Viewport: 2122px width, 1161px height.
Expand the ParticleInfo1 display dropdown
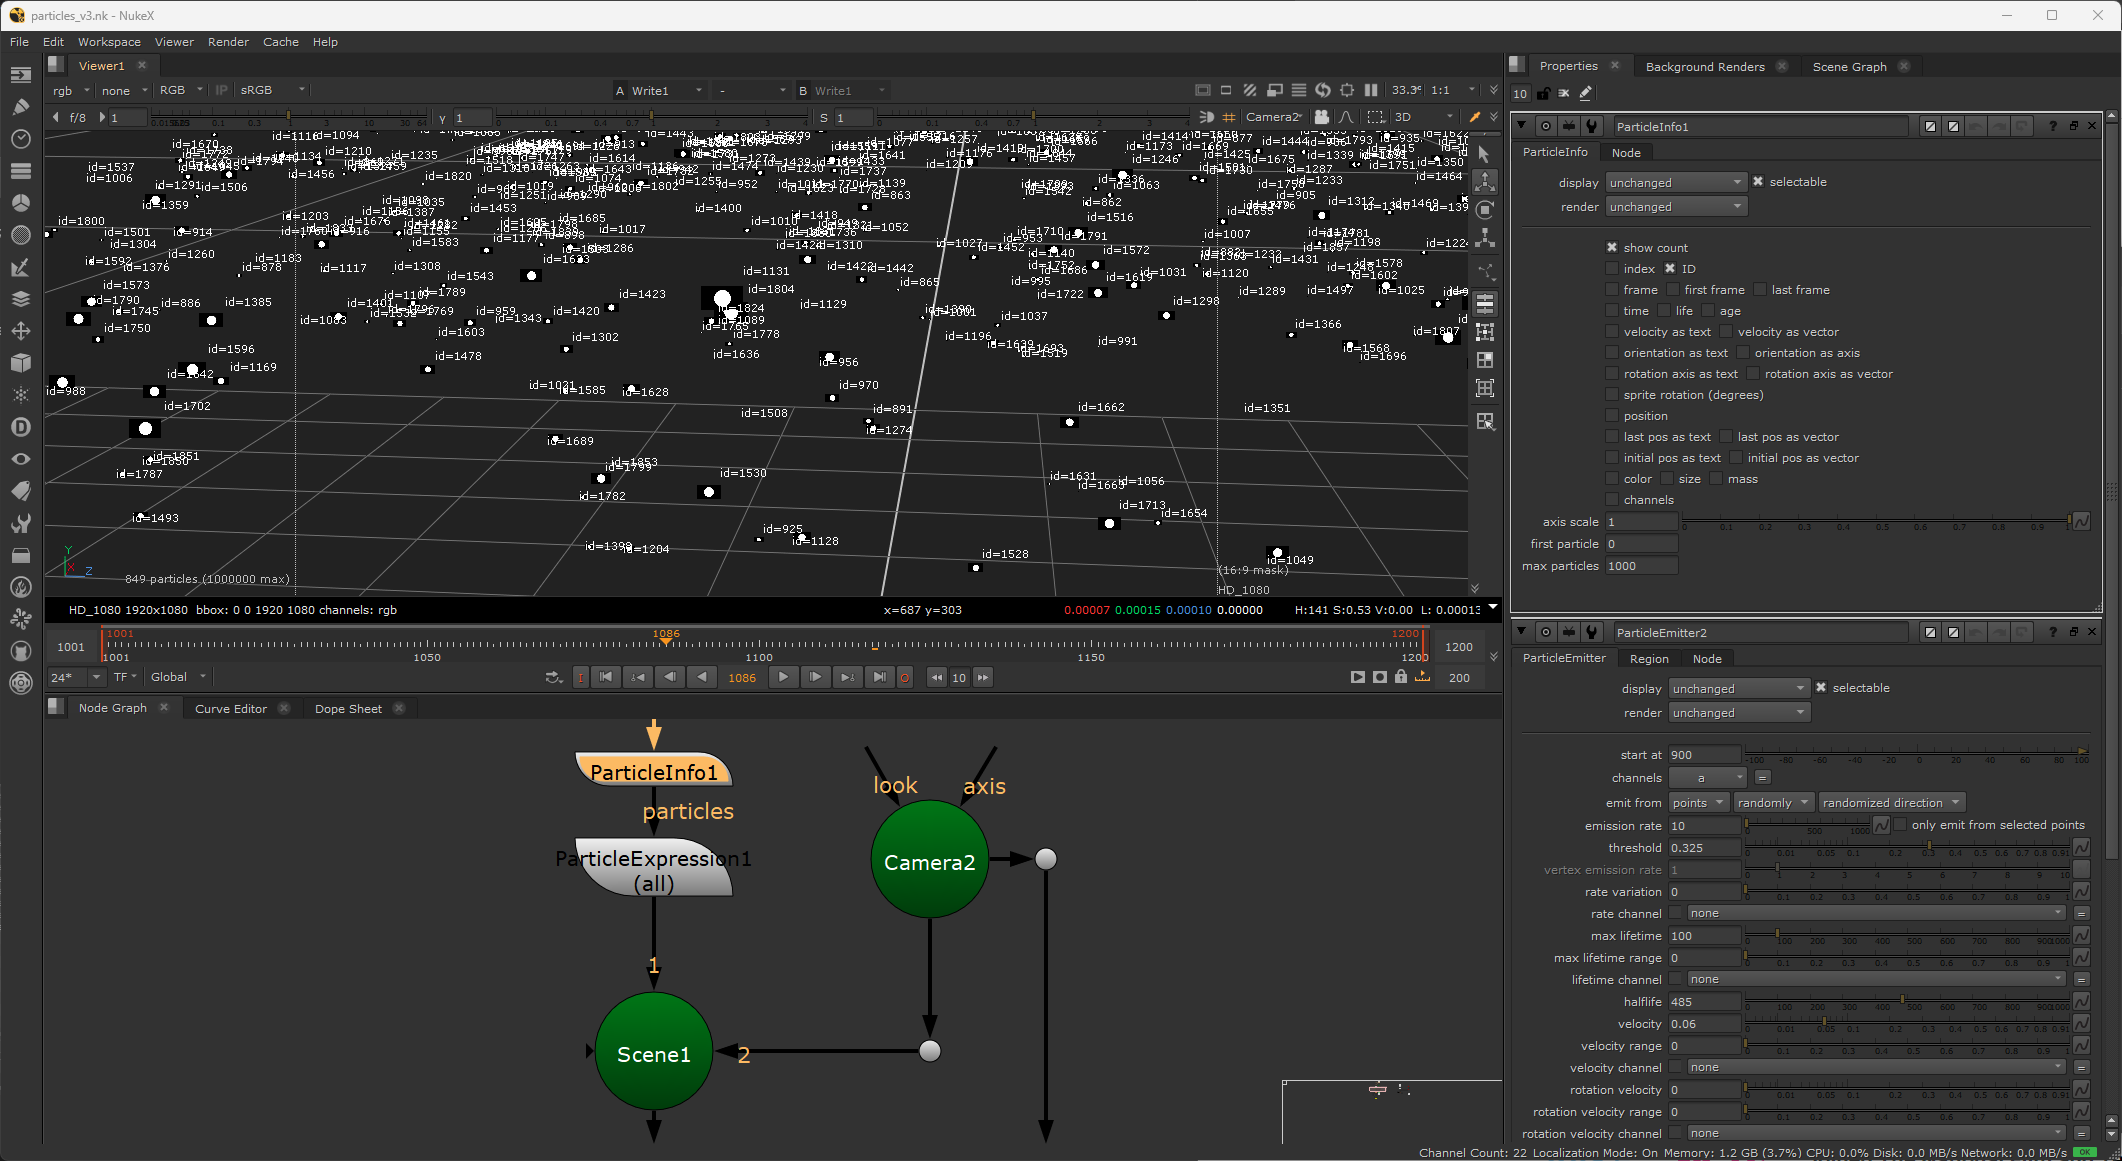tap(1676, 183)
